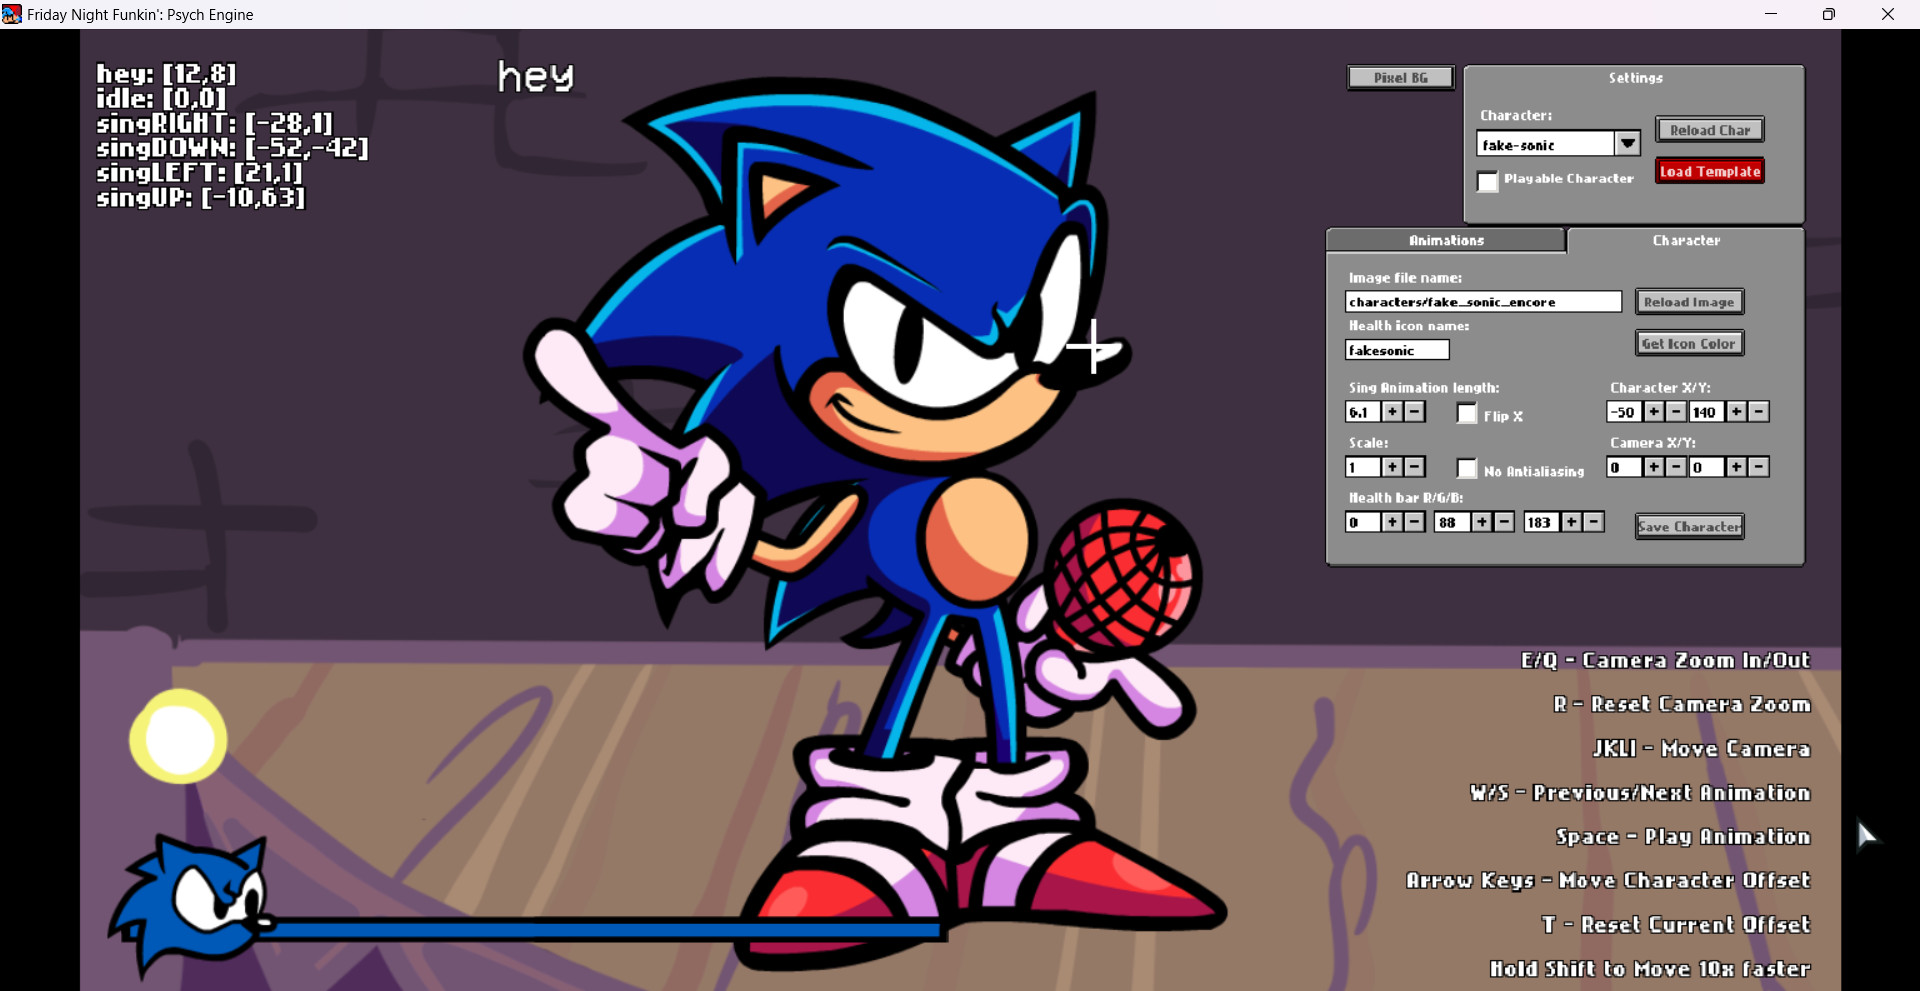Click the red Load Template button
The height and width of the screenshot is (991, 1920).
(x=1709, y=171)
